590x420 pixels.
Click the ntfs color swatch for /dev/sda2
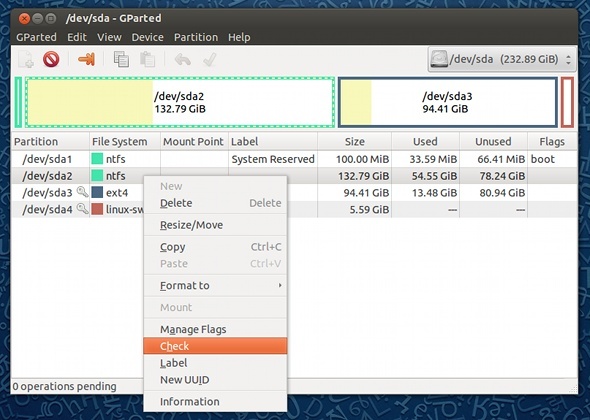[97, 175]
